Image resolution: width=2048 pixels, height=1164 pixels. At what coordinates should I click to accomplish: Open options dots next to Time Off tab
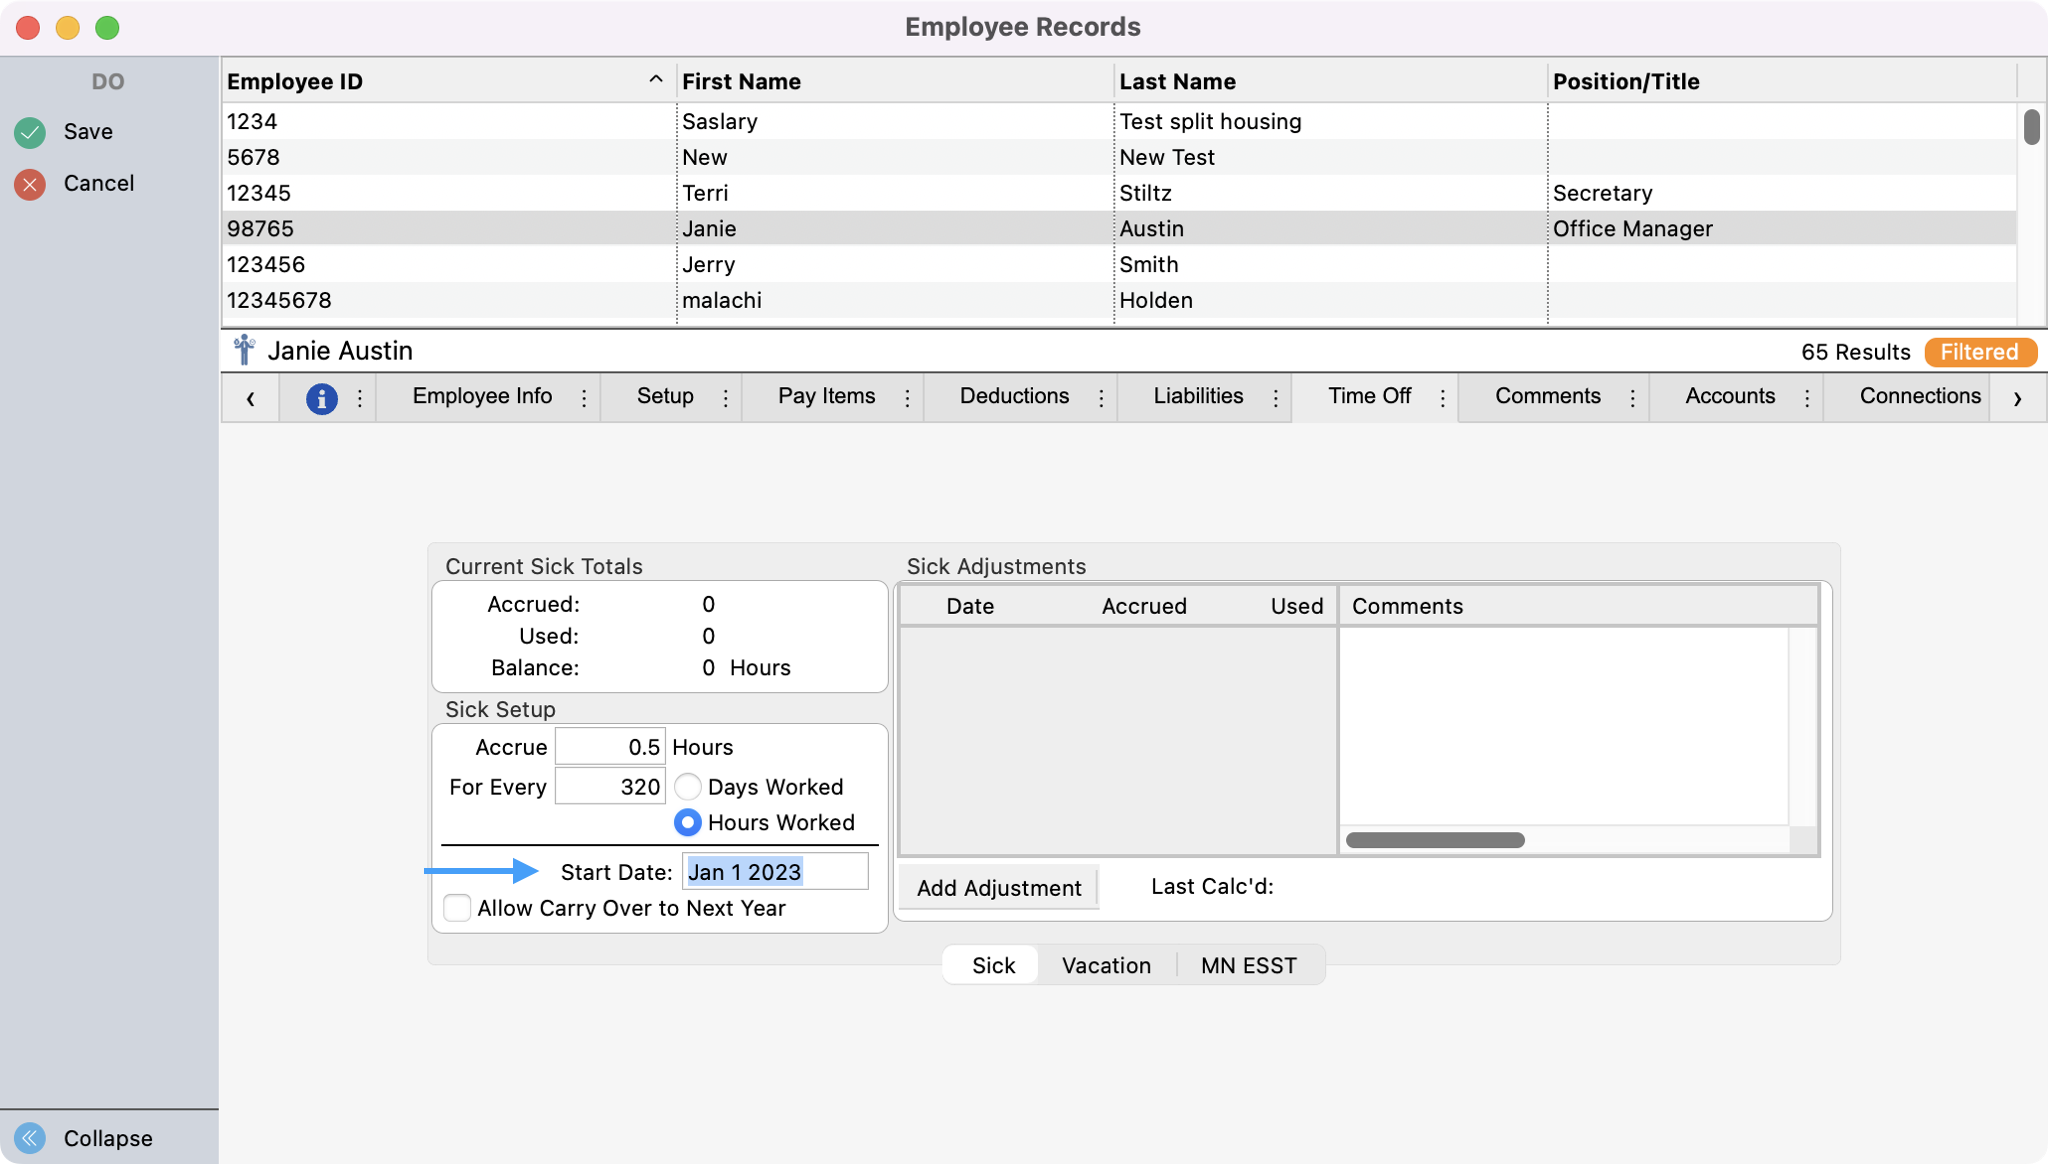point(1442,398)
